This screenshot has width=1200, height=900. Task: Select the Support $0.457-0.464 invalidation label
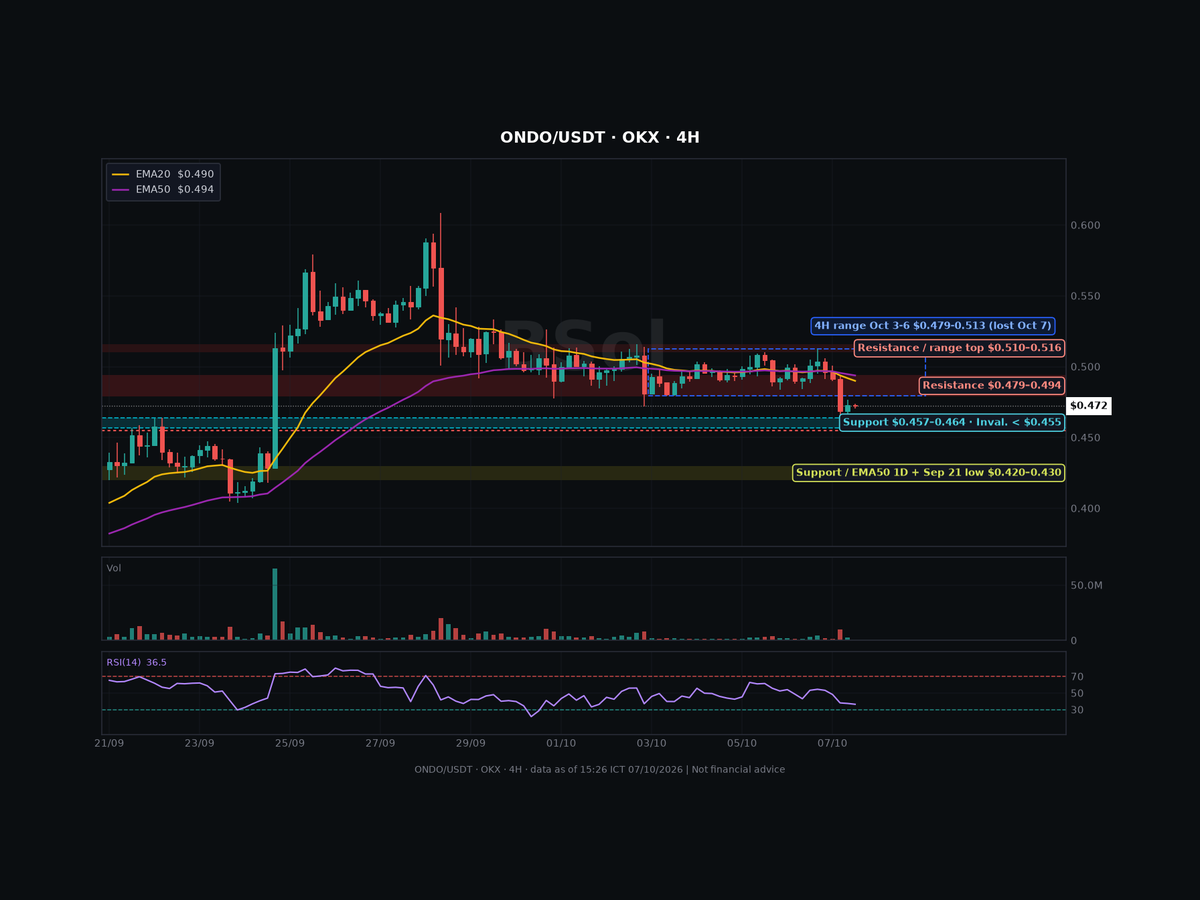coord(952,422)
